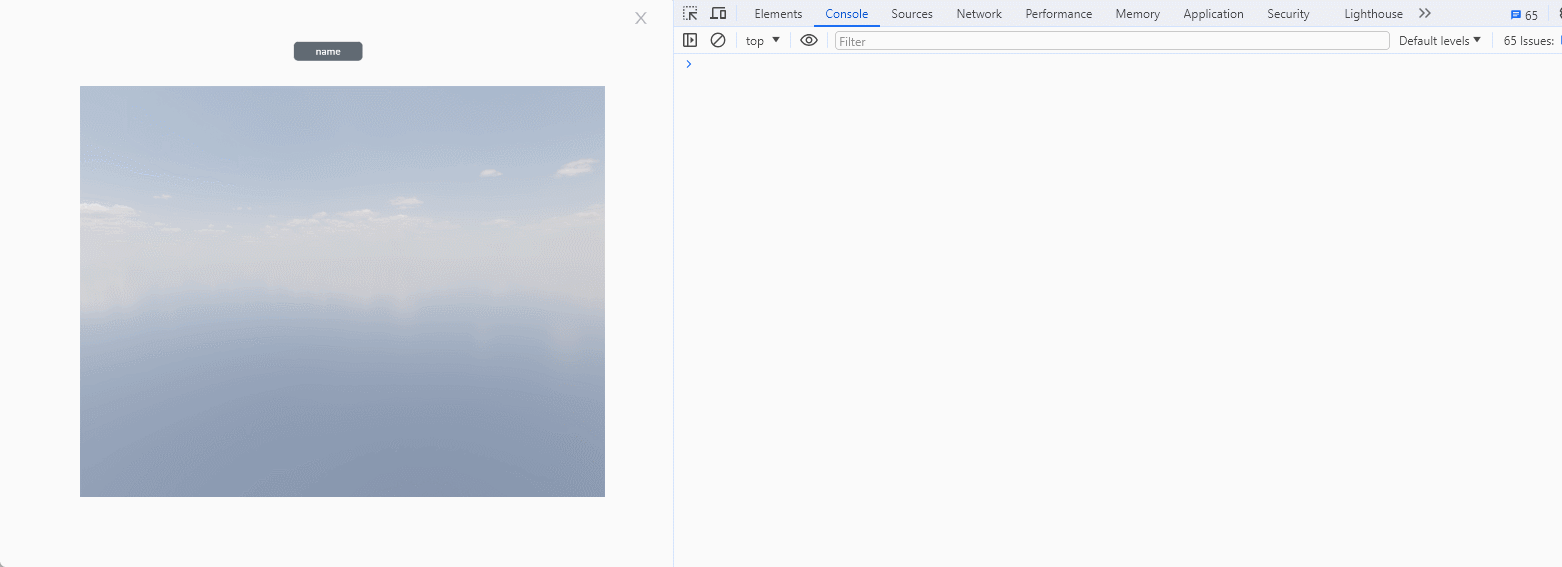Clear the console with the ban icon

[x=718, y=41]
